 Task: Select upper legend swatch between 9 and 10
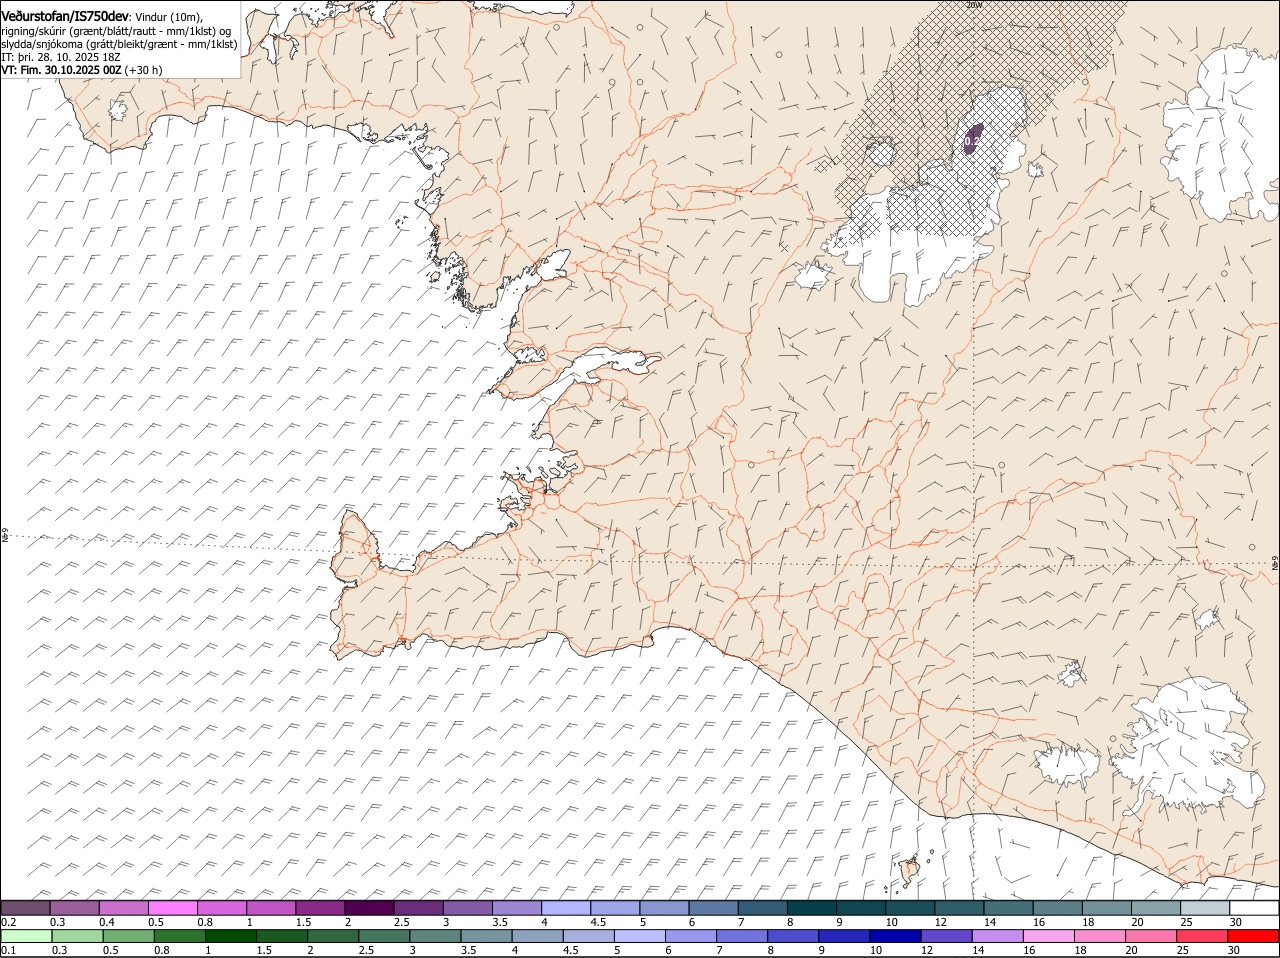click(860, 908)
